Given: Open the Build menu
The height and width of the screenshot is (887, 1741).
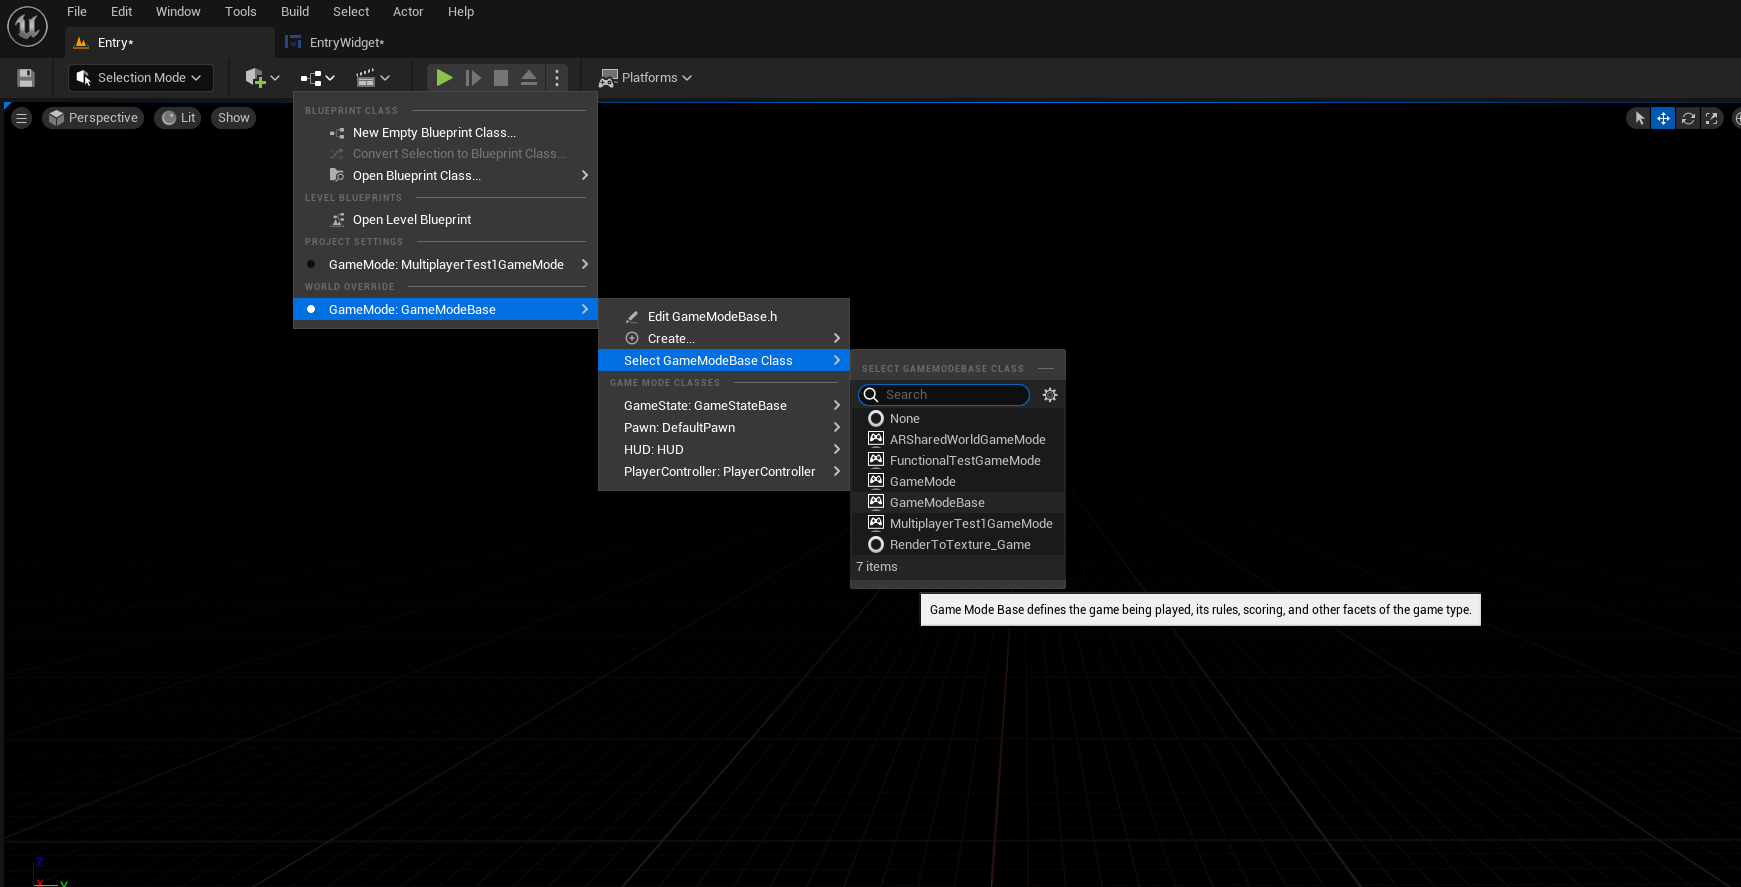Looking at the screenshot, I should (x=294, y=12).
